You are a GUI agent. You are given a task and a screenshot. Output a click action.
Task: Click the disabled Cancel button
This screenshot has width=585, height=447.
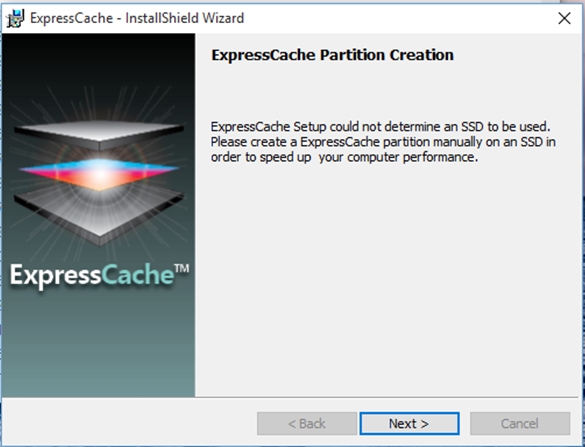click(520, 423)
